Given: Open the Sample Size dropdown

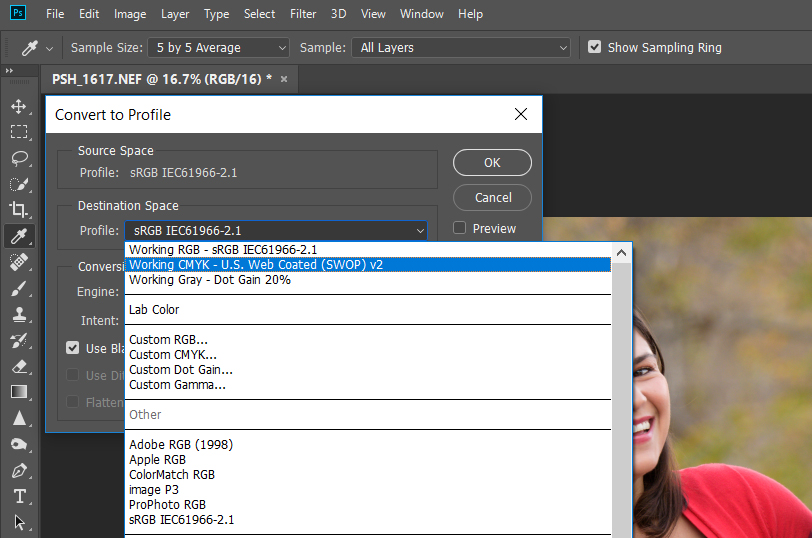Looking at the screenshot, I should click(218, 48).
